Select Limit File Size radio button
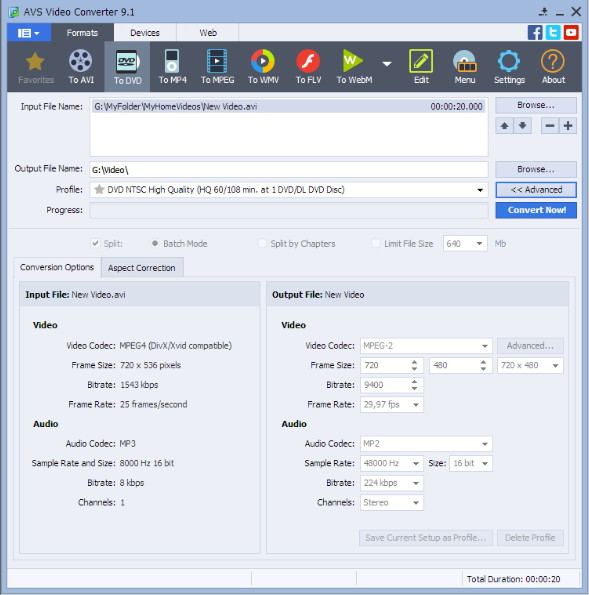The image size is (589, 595). pyautogui.click(x=376, y=243)
